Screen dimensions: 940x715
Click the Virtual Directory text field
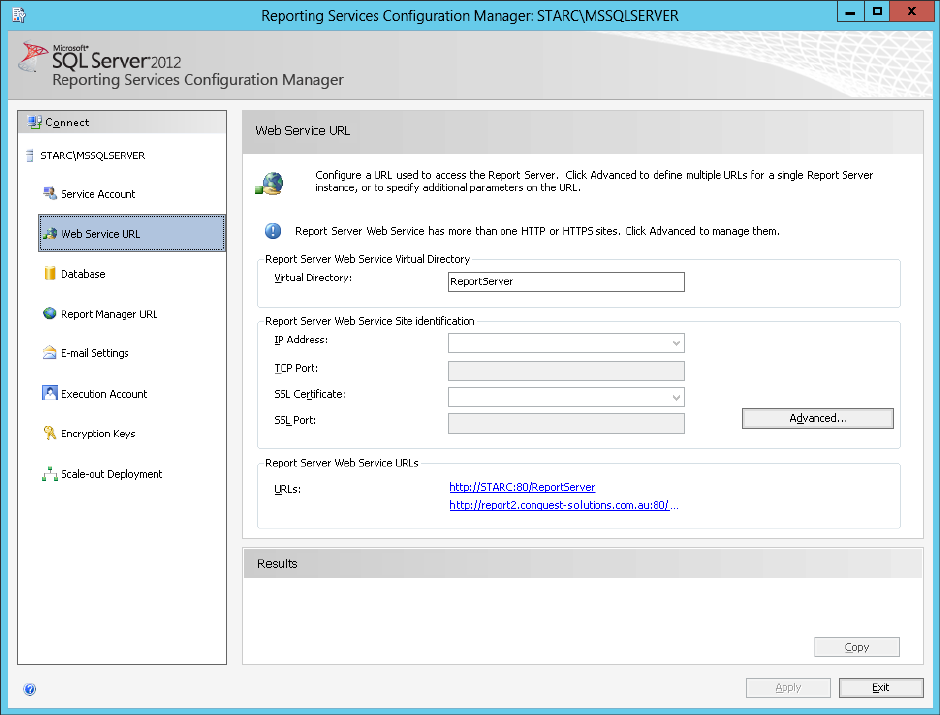point(566,282)
